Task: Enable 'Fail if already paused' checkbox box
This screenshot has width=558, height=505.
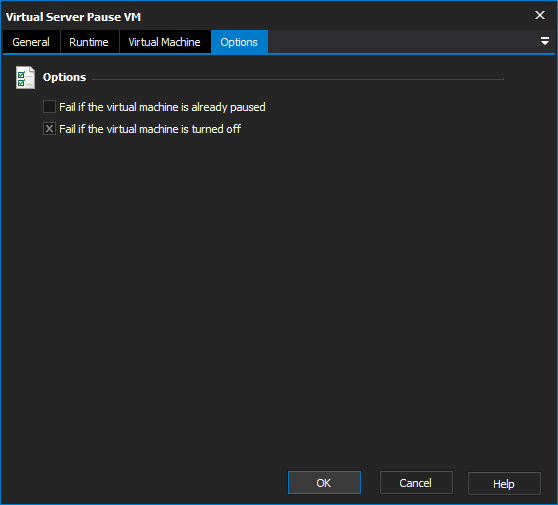Action: tap(49, 107)
